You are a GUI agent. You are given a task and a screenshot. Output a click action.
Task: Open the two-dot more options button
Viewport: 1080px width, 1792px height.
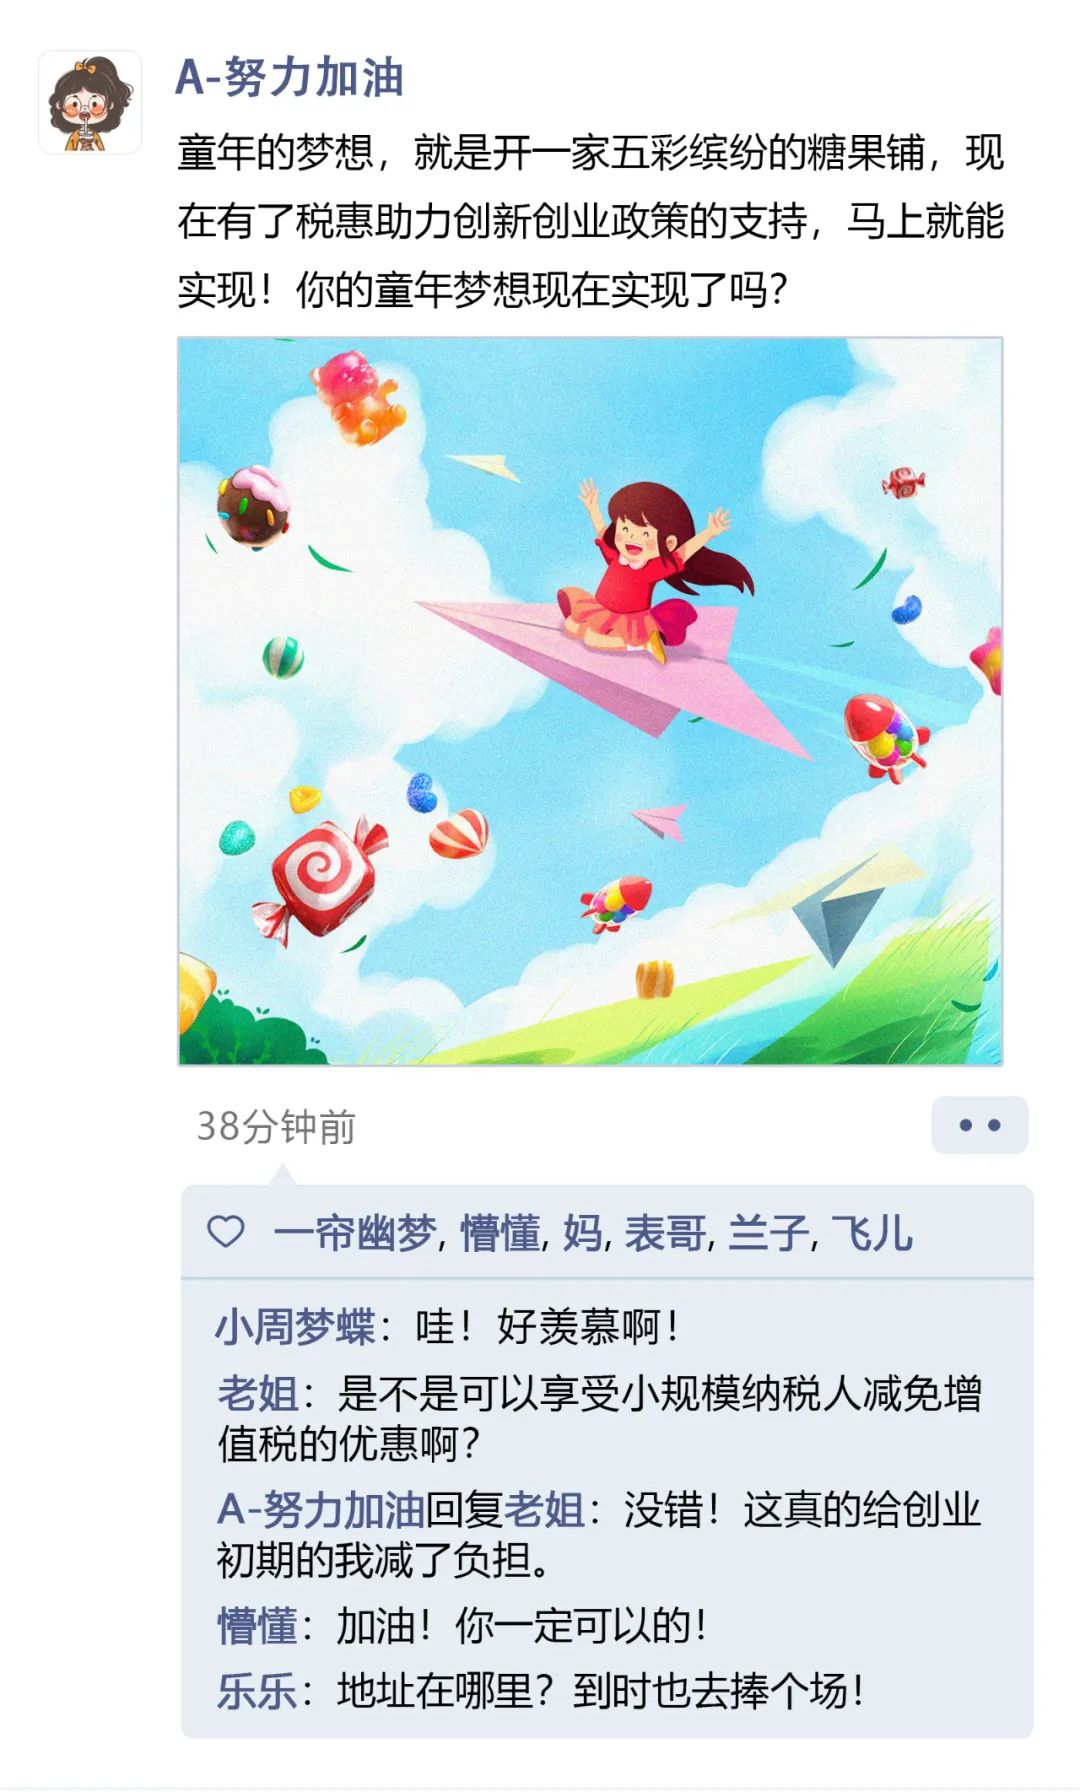pyautogui.click(x=979, y=1125)
